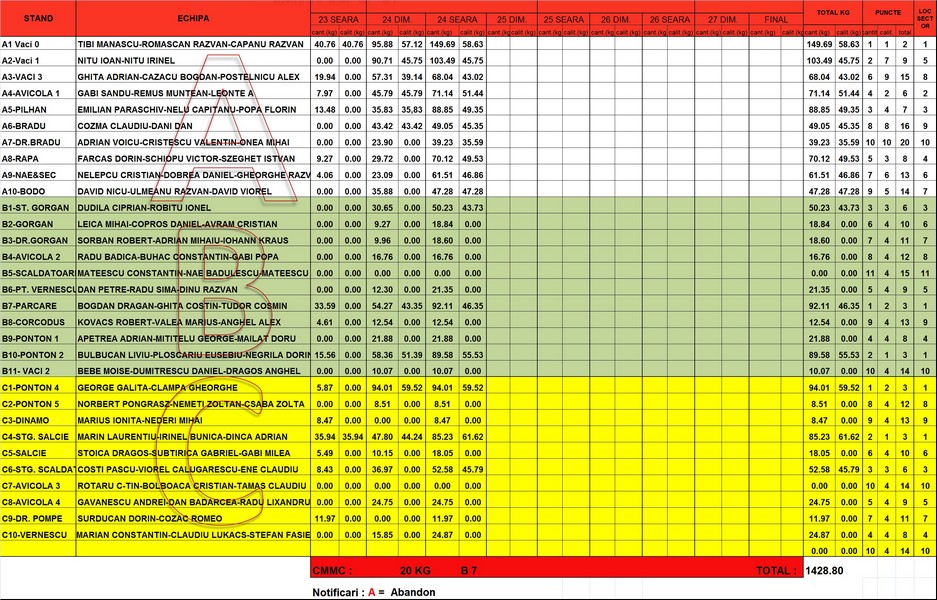Click the grand total 1428.80 cell
Screen dimensions: 937x600
824,571
